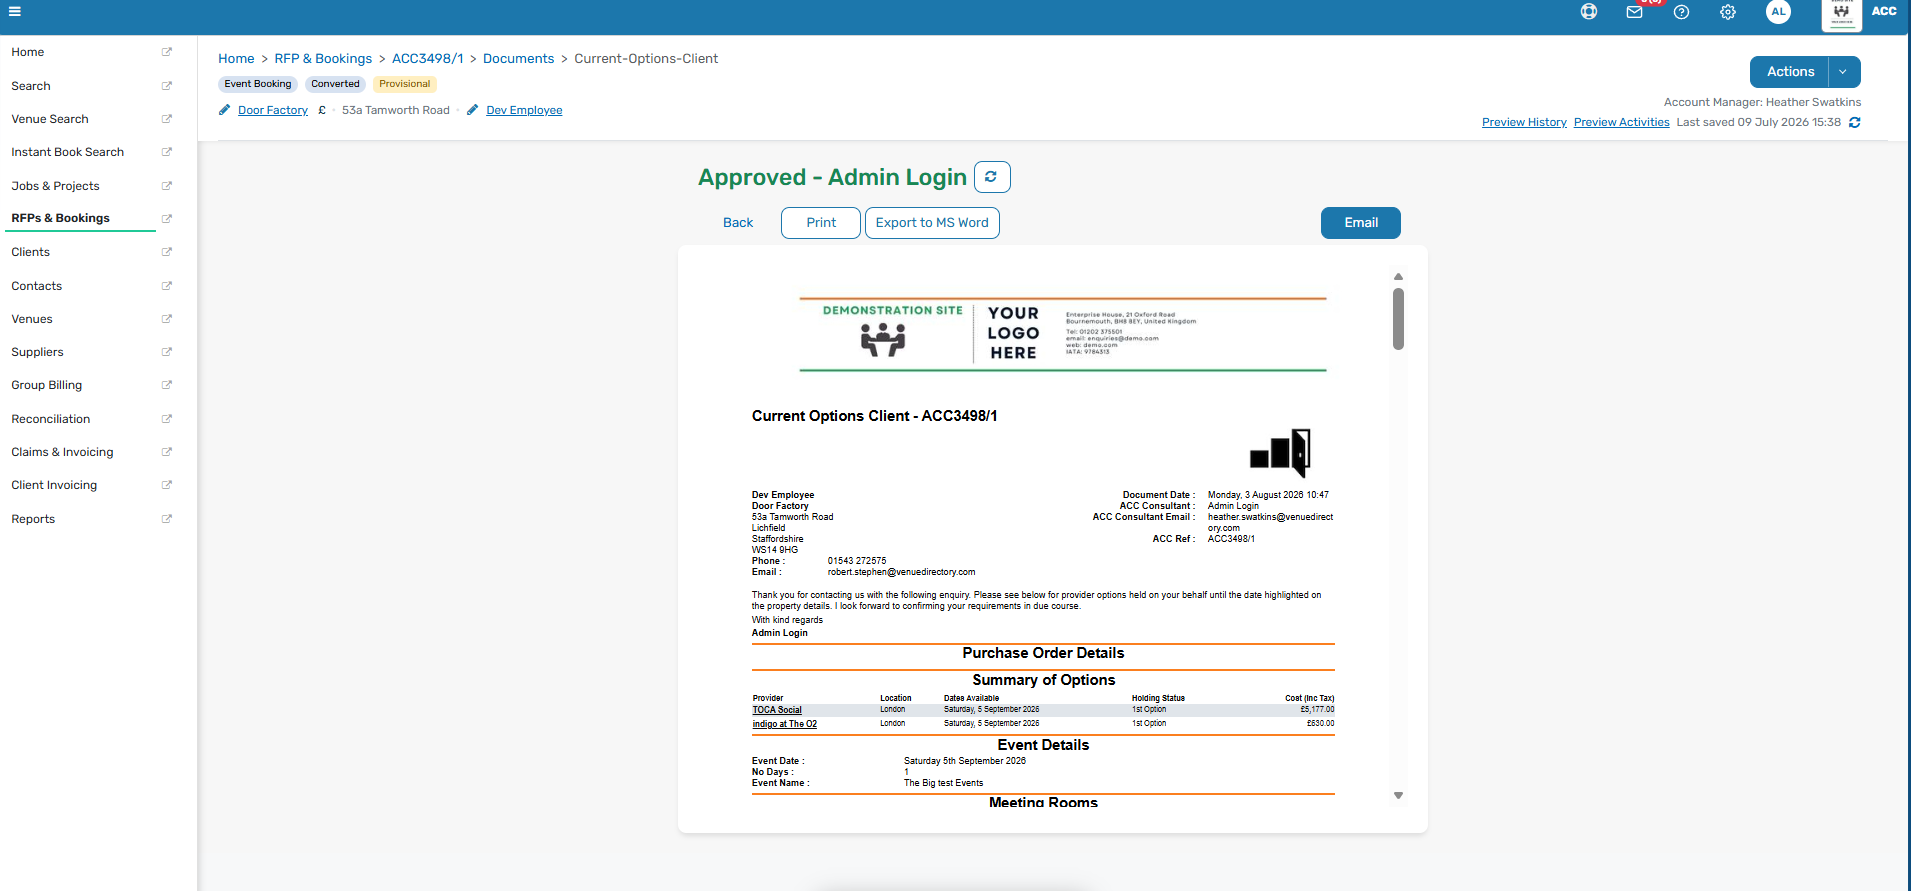This screenshot has width=1911, height=891.
Task: Click the document scroll down arrow
Action: (1398, 796)
